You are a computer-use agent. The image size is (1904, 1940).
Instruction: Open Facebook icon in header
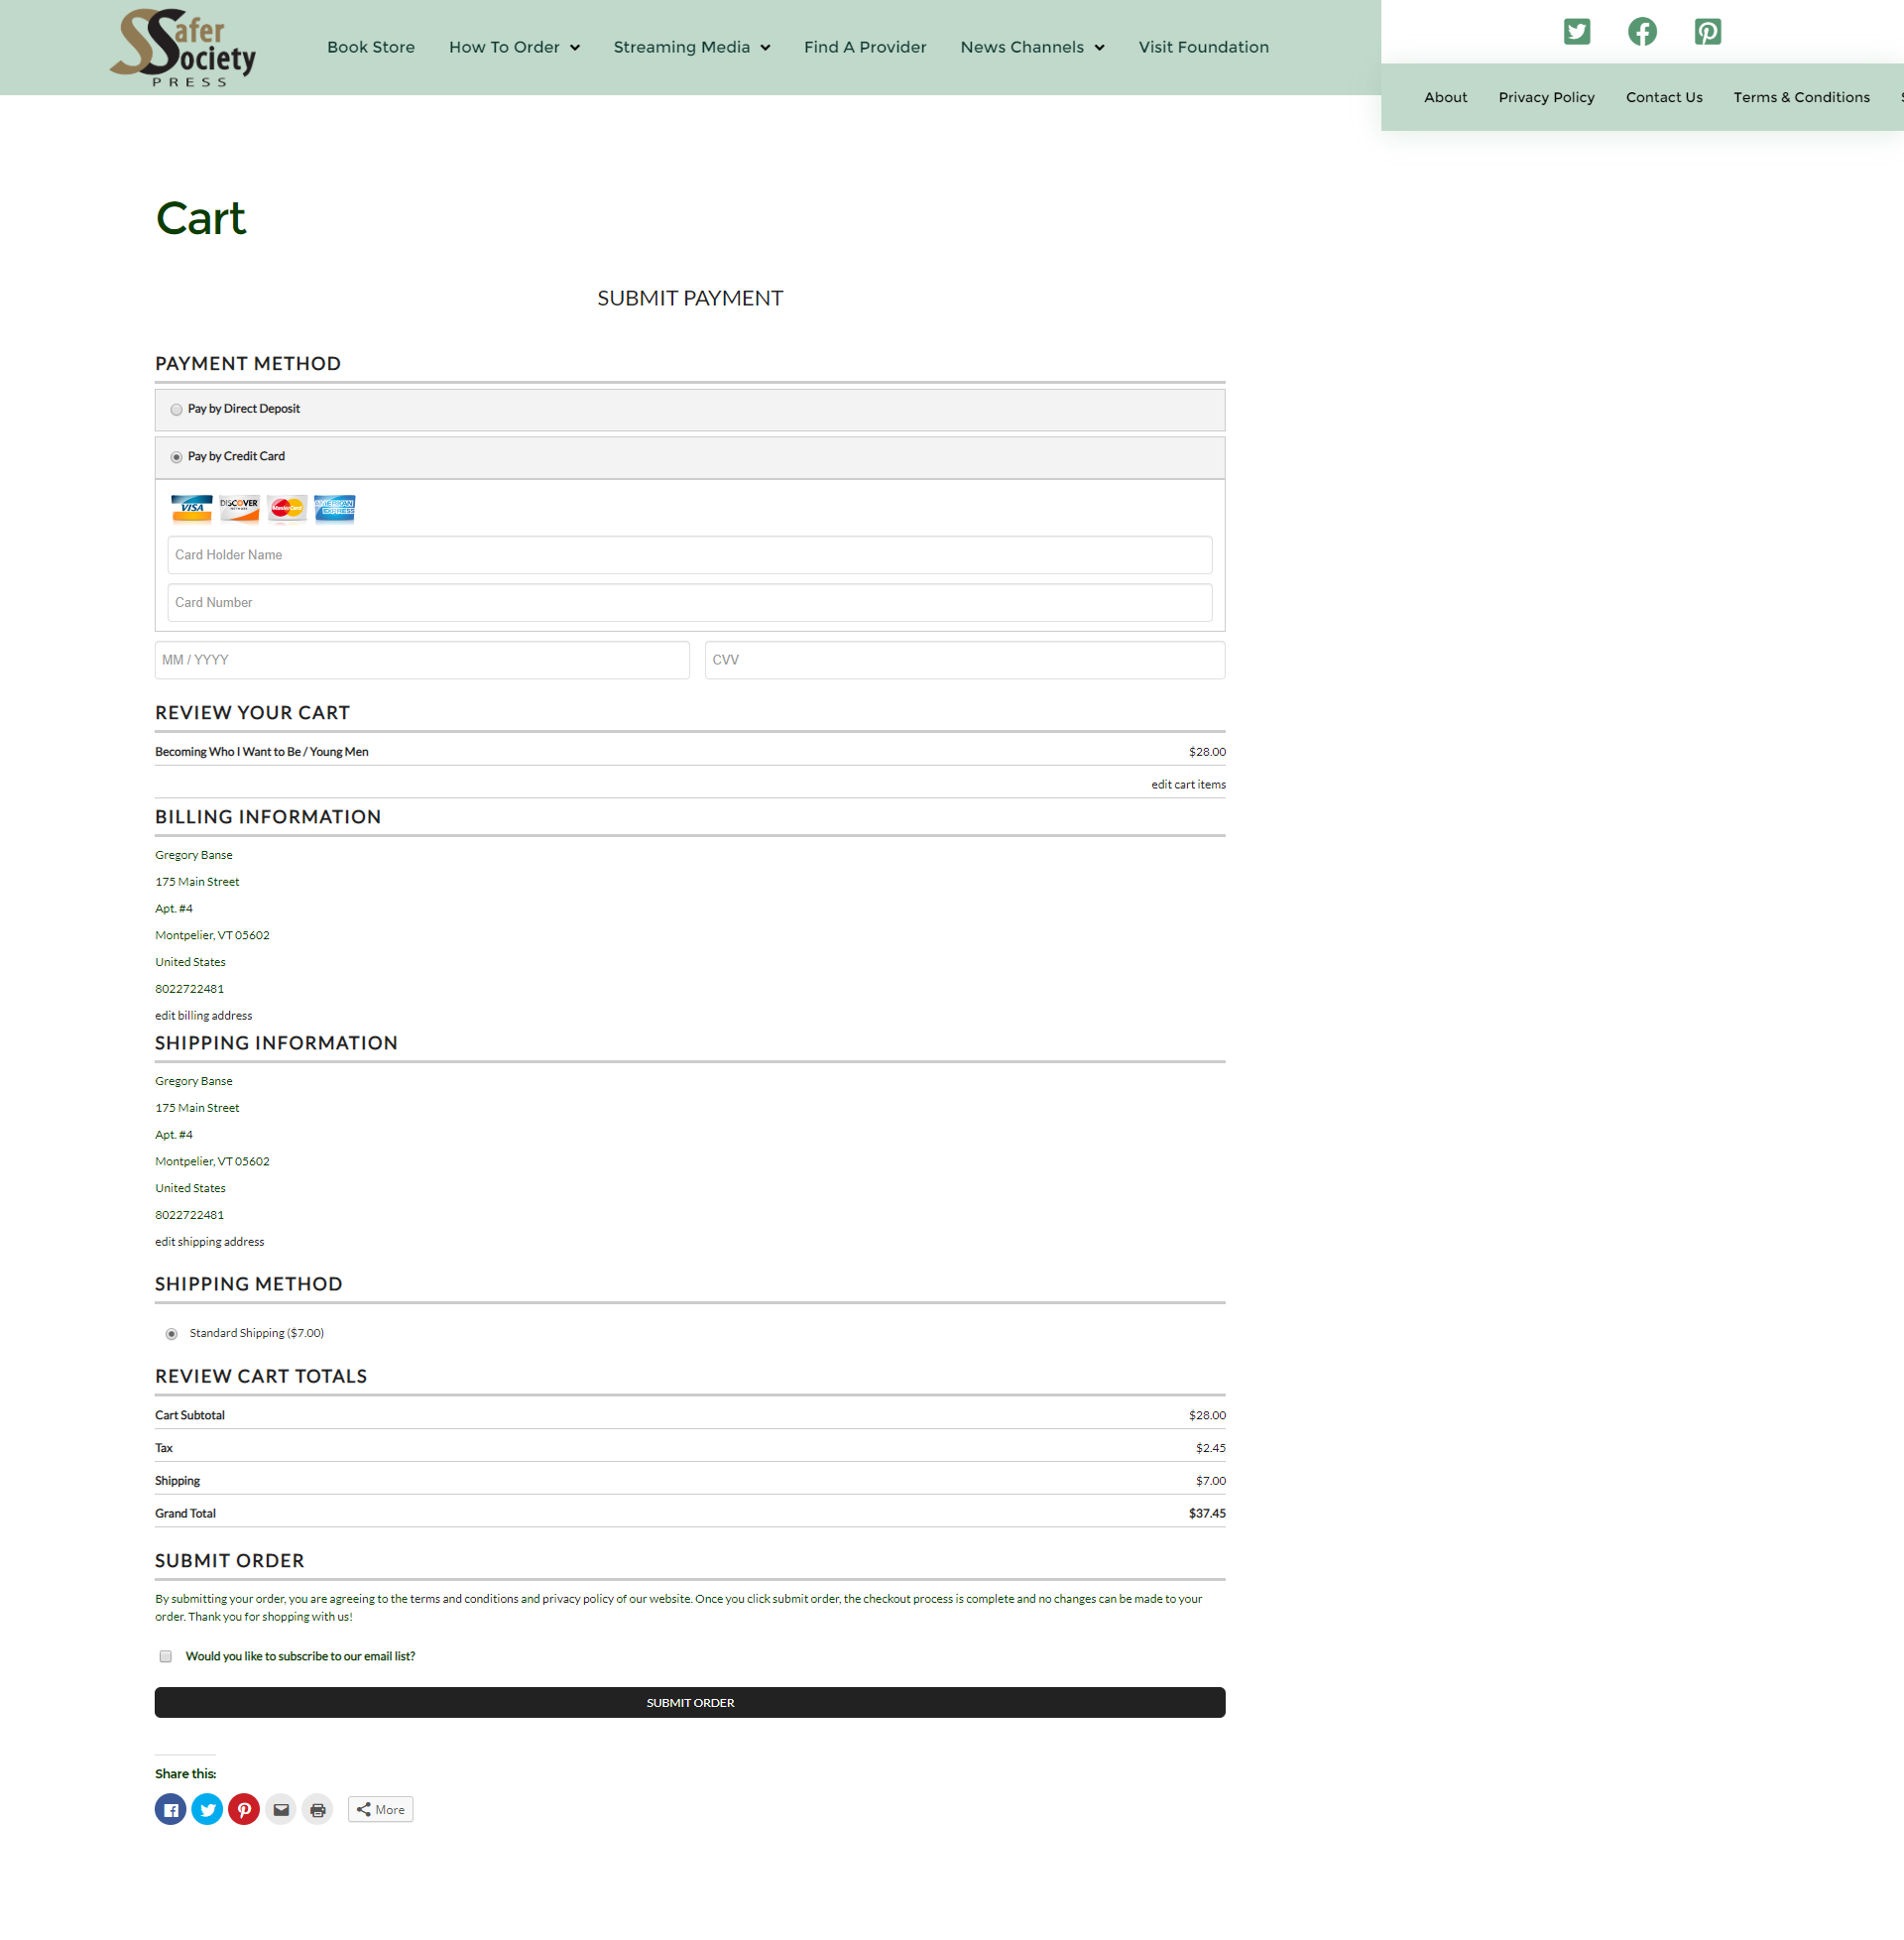click(x=1642, y=32)
